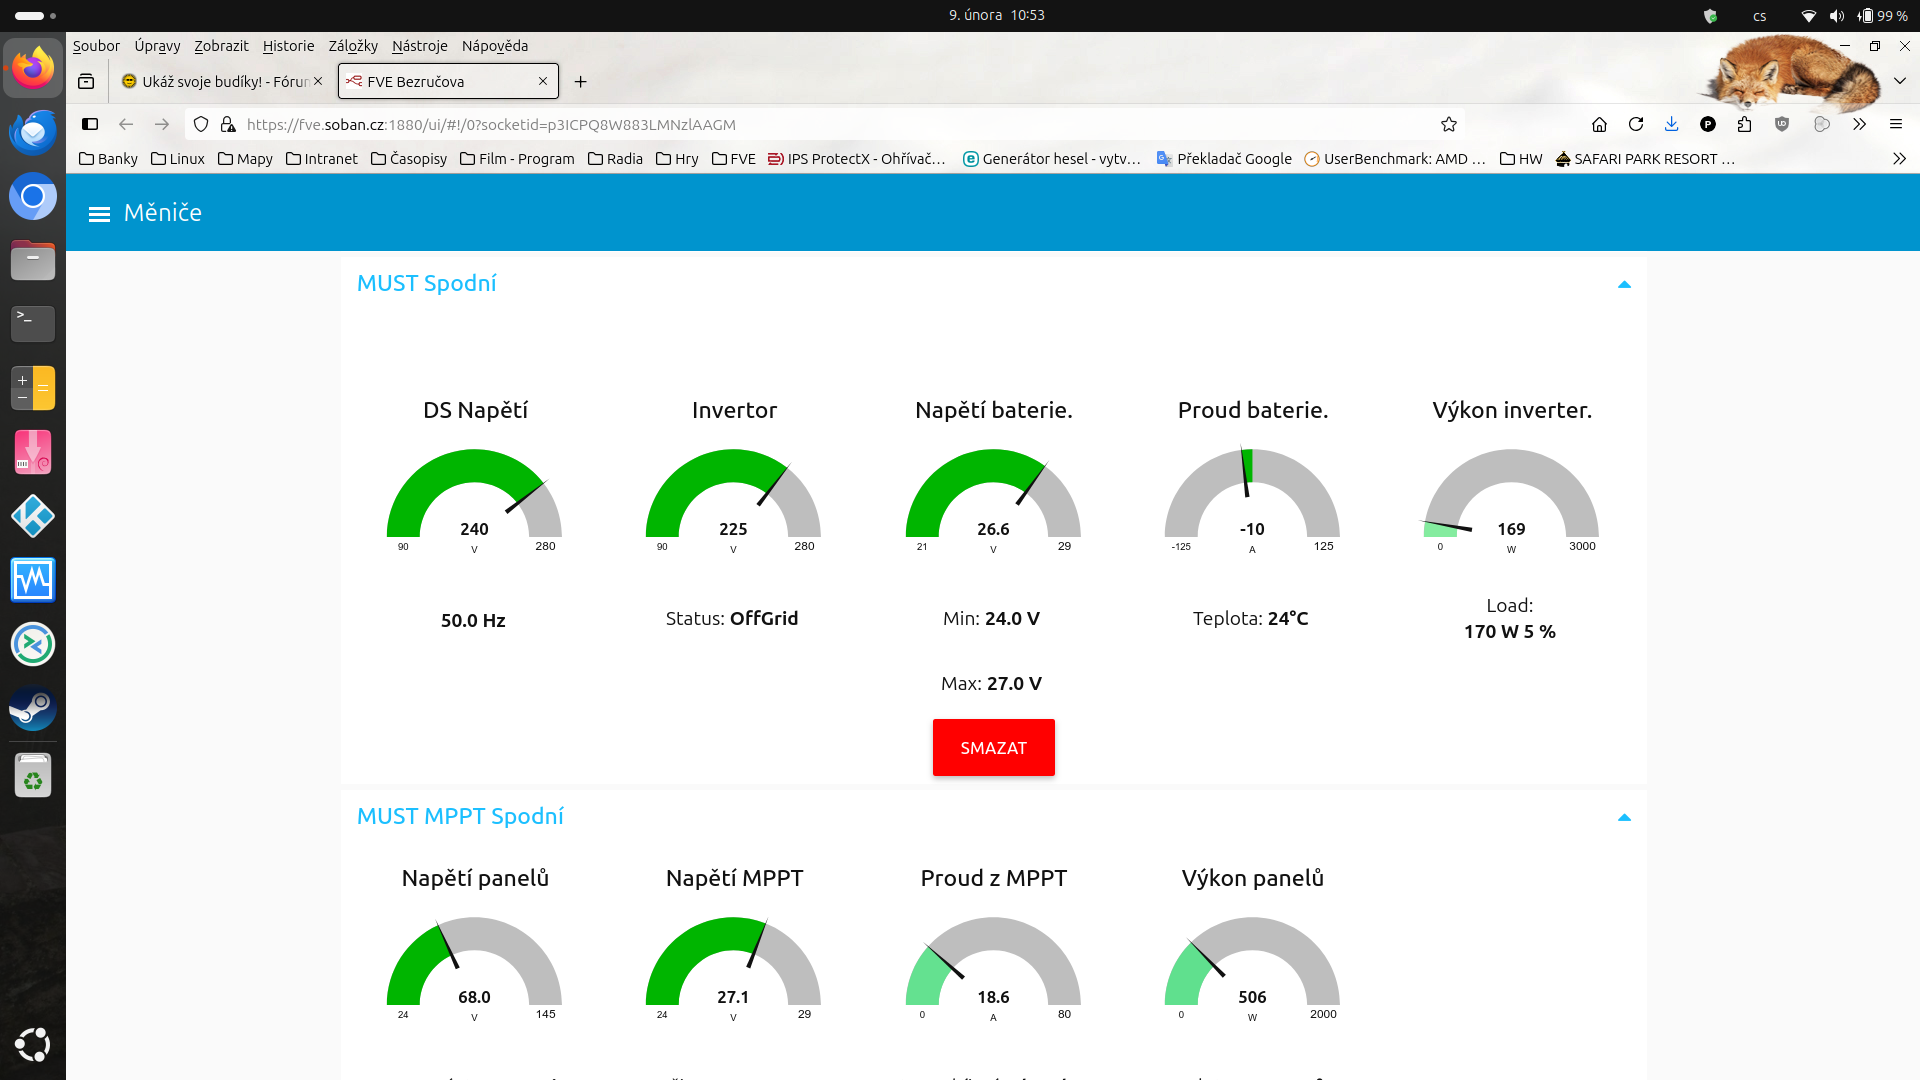Toggle the Firefox sidebar icon

[x=90, y=125]
